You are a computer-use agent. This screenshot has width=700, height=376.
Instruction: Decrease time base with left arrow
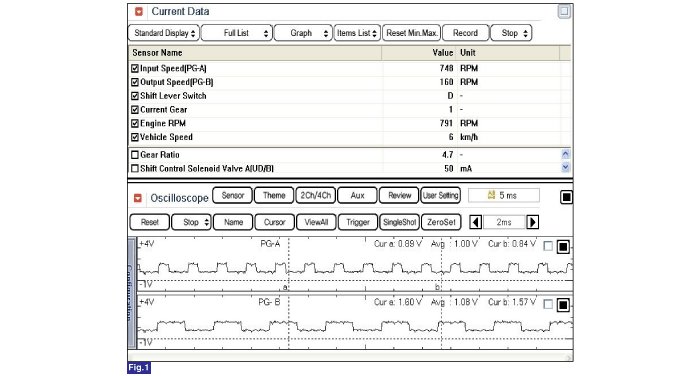pyautogui.click(x=476, y=222)
